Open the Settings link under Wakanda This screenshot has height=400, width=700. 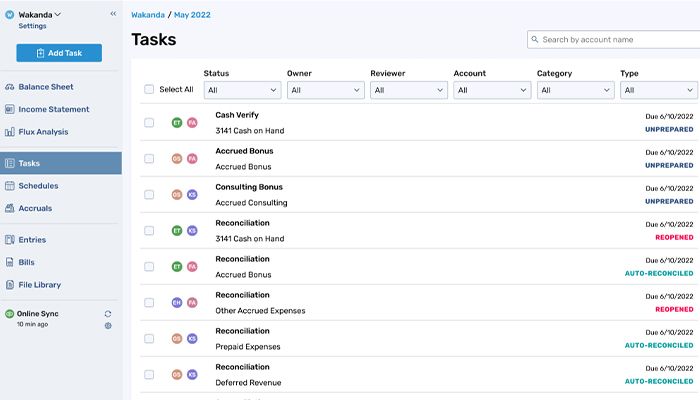tap(32, 27)
